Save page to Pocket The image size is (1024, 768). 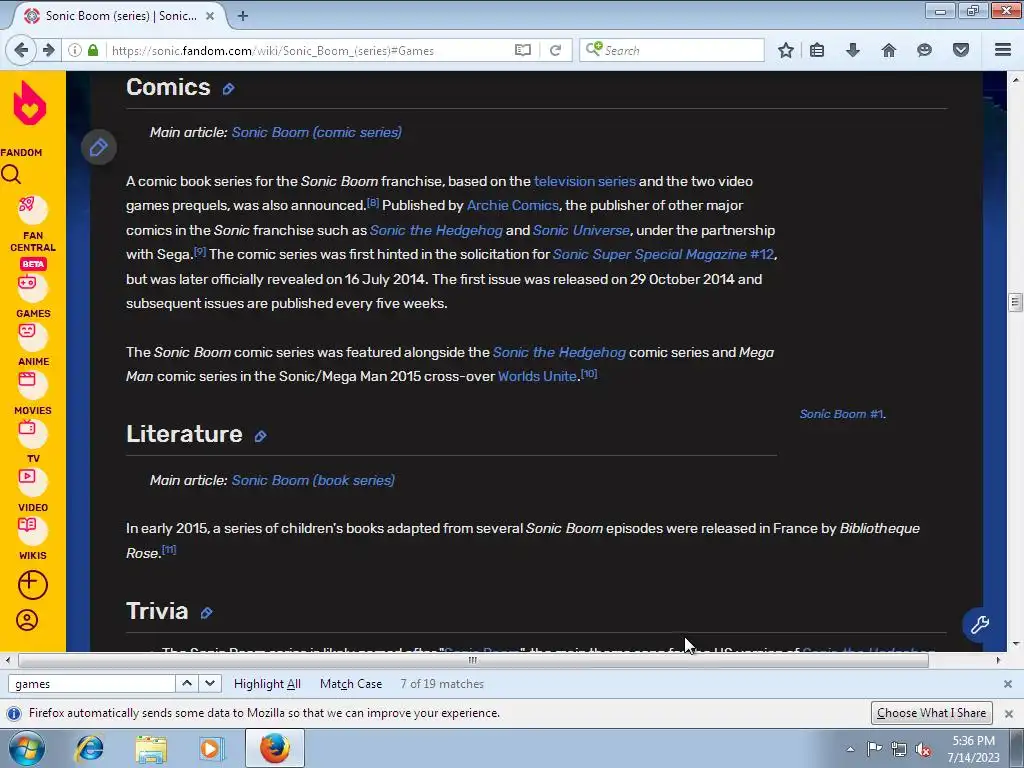click(x=961, y=50)
